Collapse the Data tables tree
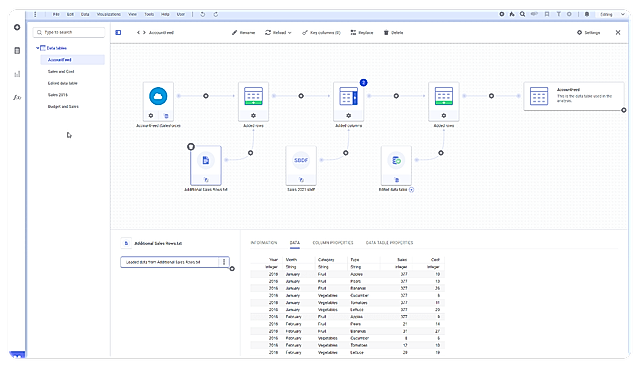640x368 pixels. tap(37, 48)
